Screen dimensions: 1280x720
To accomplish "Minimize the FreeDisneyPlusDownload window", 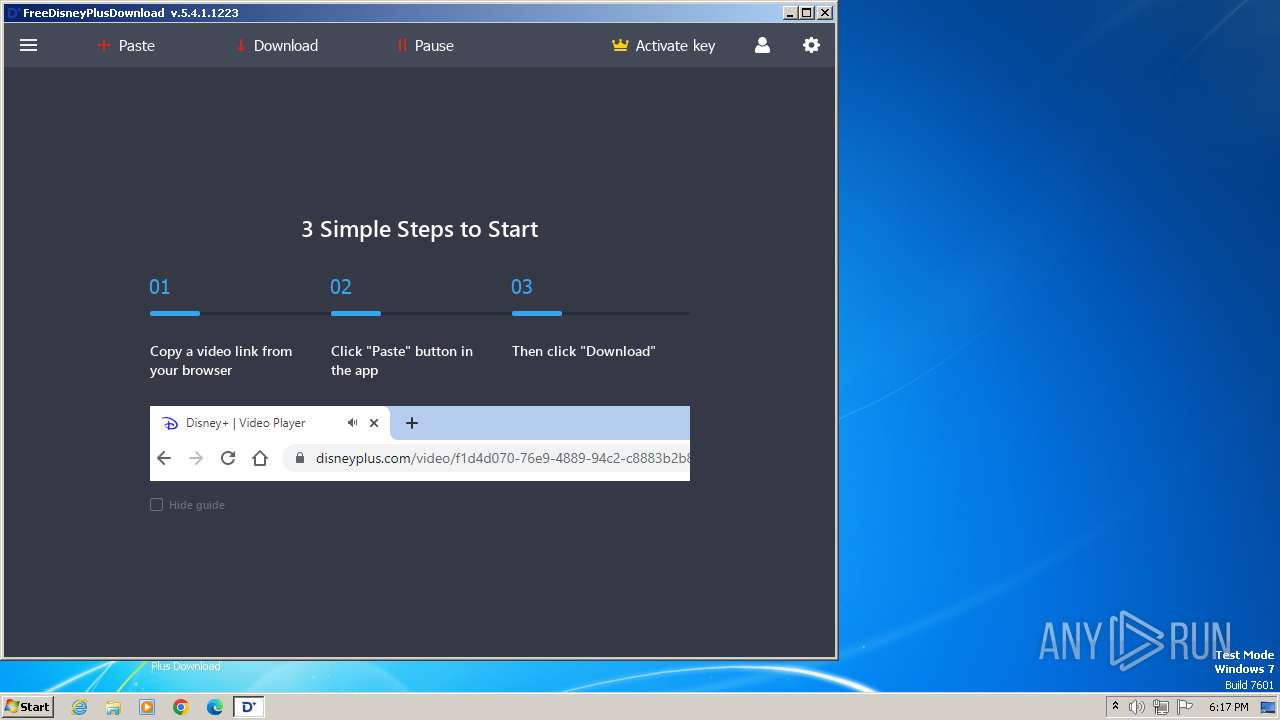I will (790, 13).
